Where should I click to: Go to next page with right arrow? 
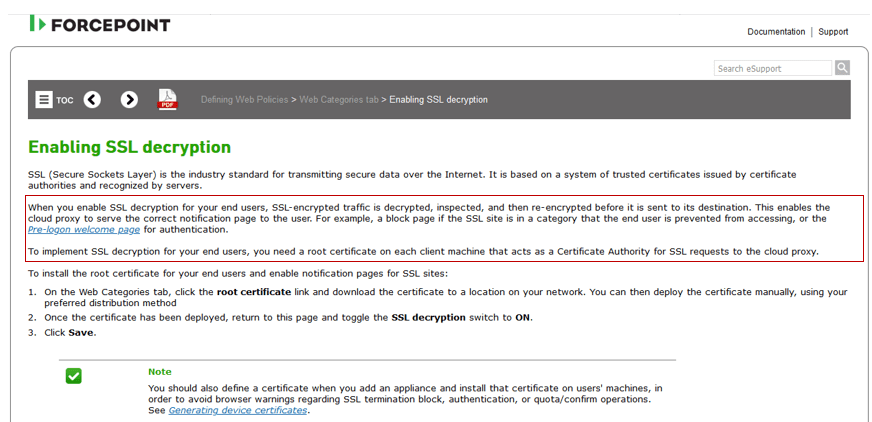129,100
